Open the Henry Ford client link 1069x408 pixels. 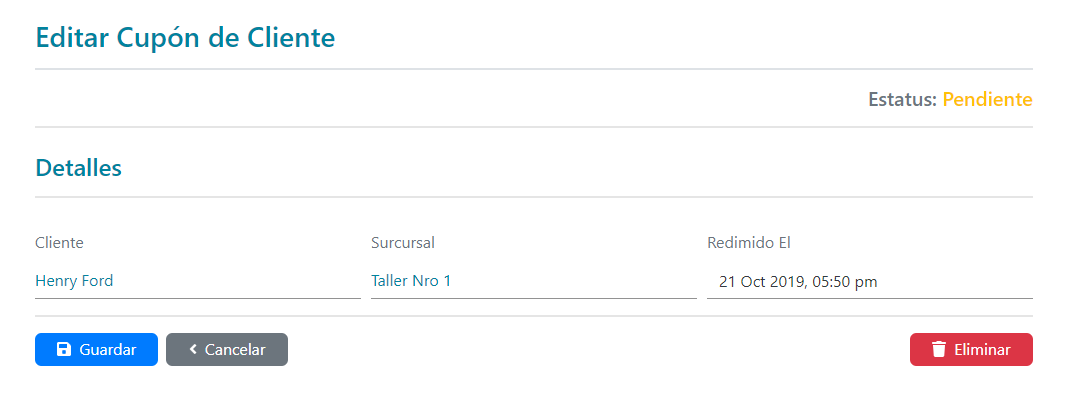click(x=74, y=281)
